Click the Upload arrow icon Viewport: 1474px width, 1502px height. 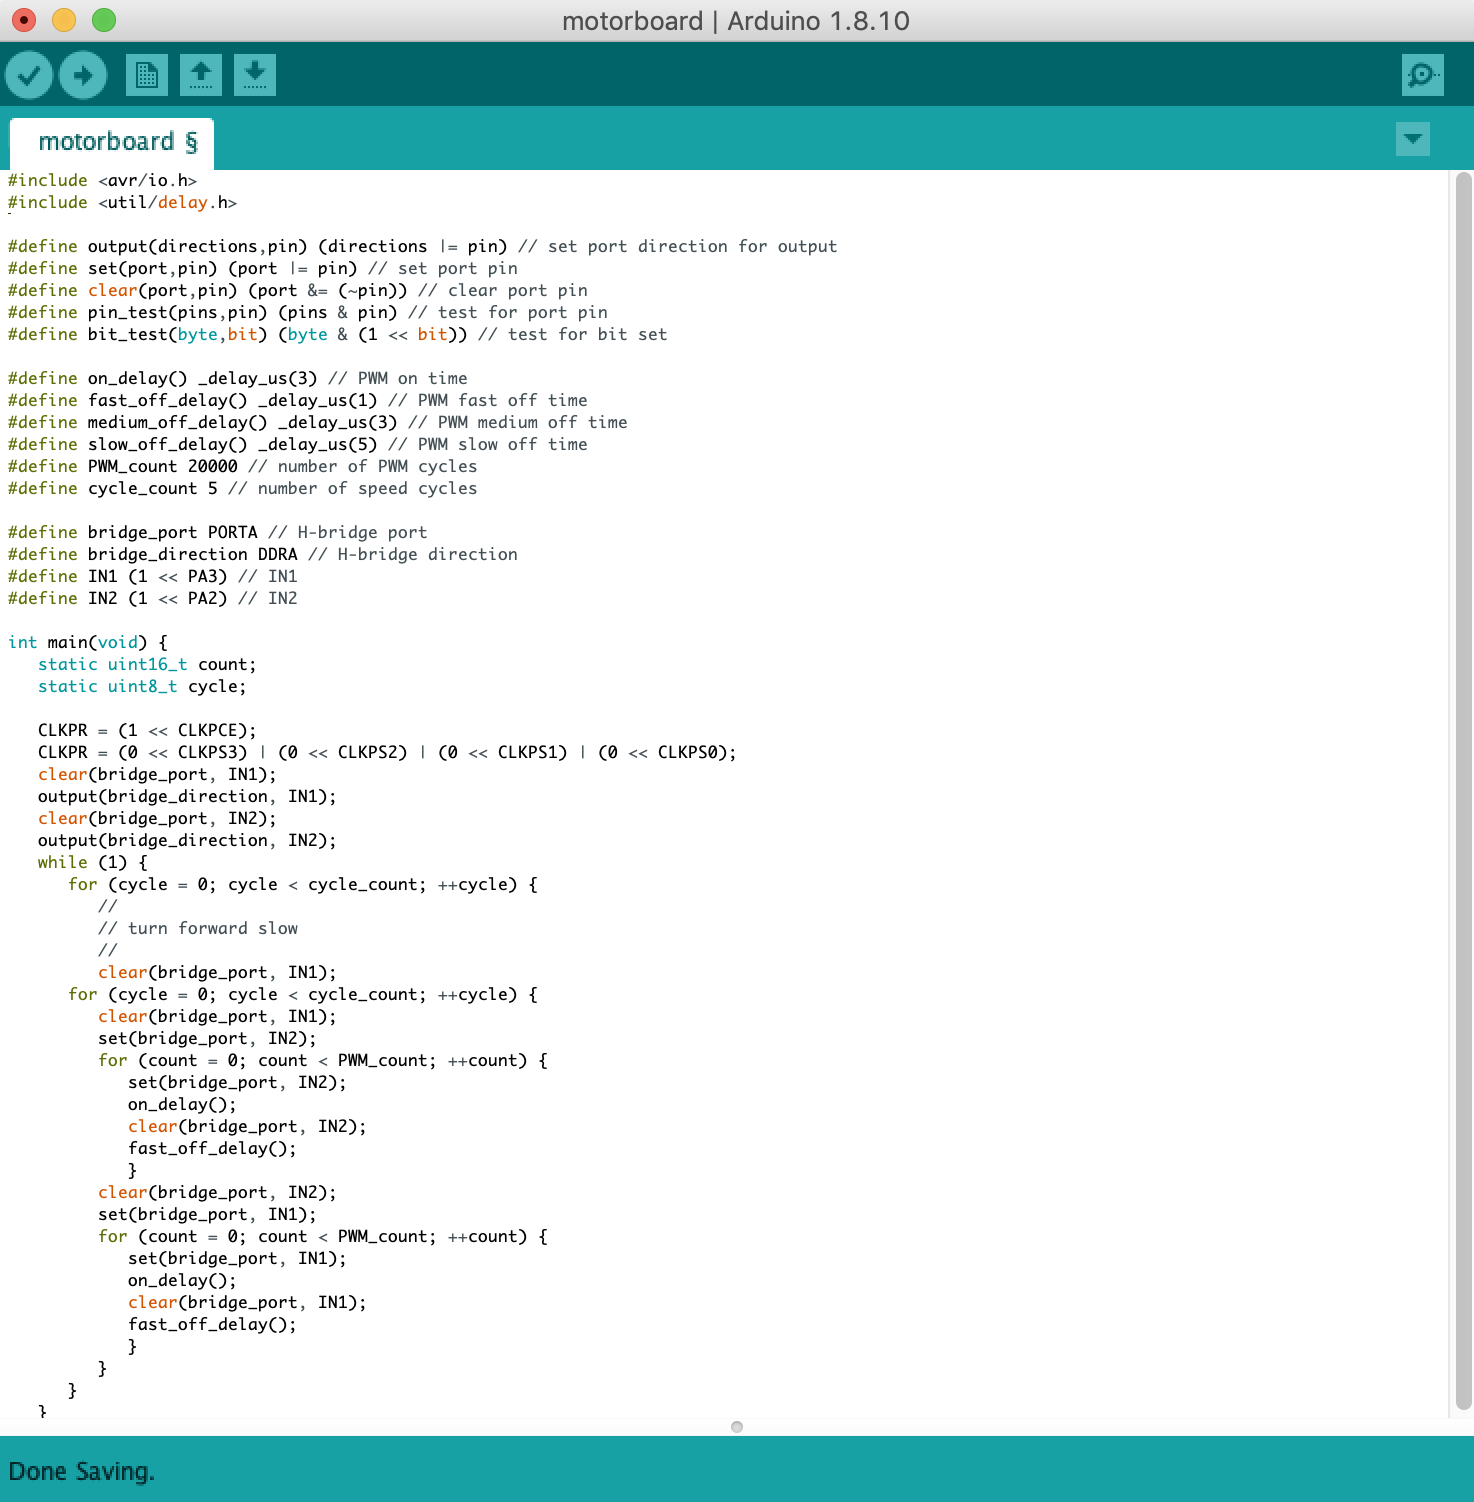(83, 75)
